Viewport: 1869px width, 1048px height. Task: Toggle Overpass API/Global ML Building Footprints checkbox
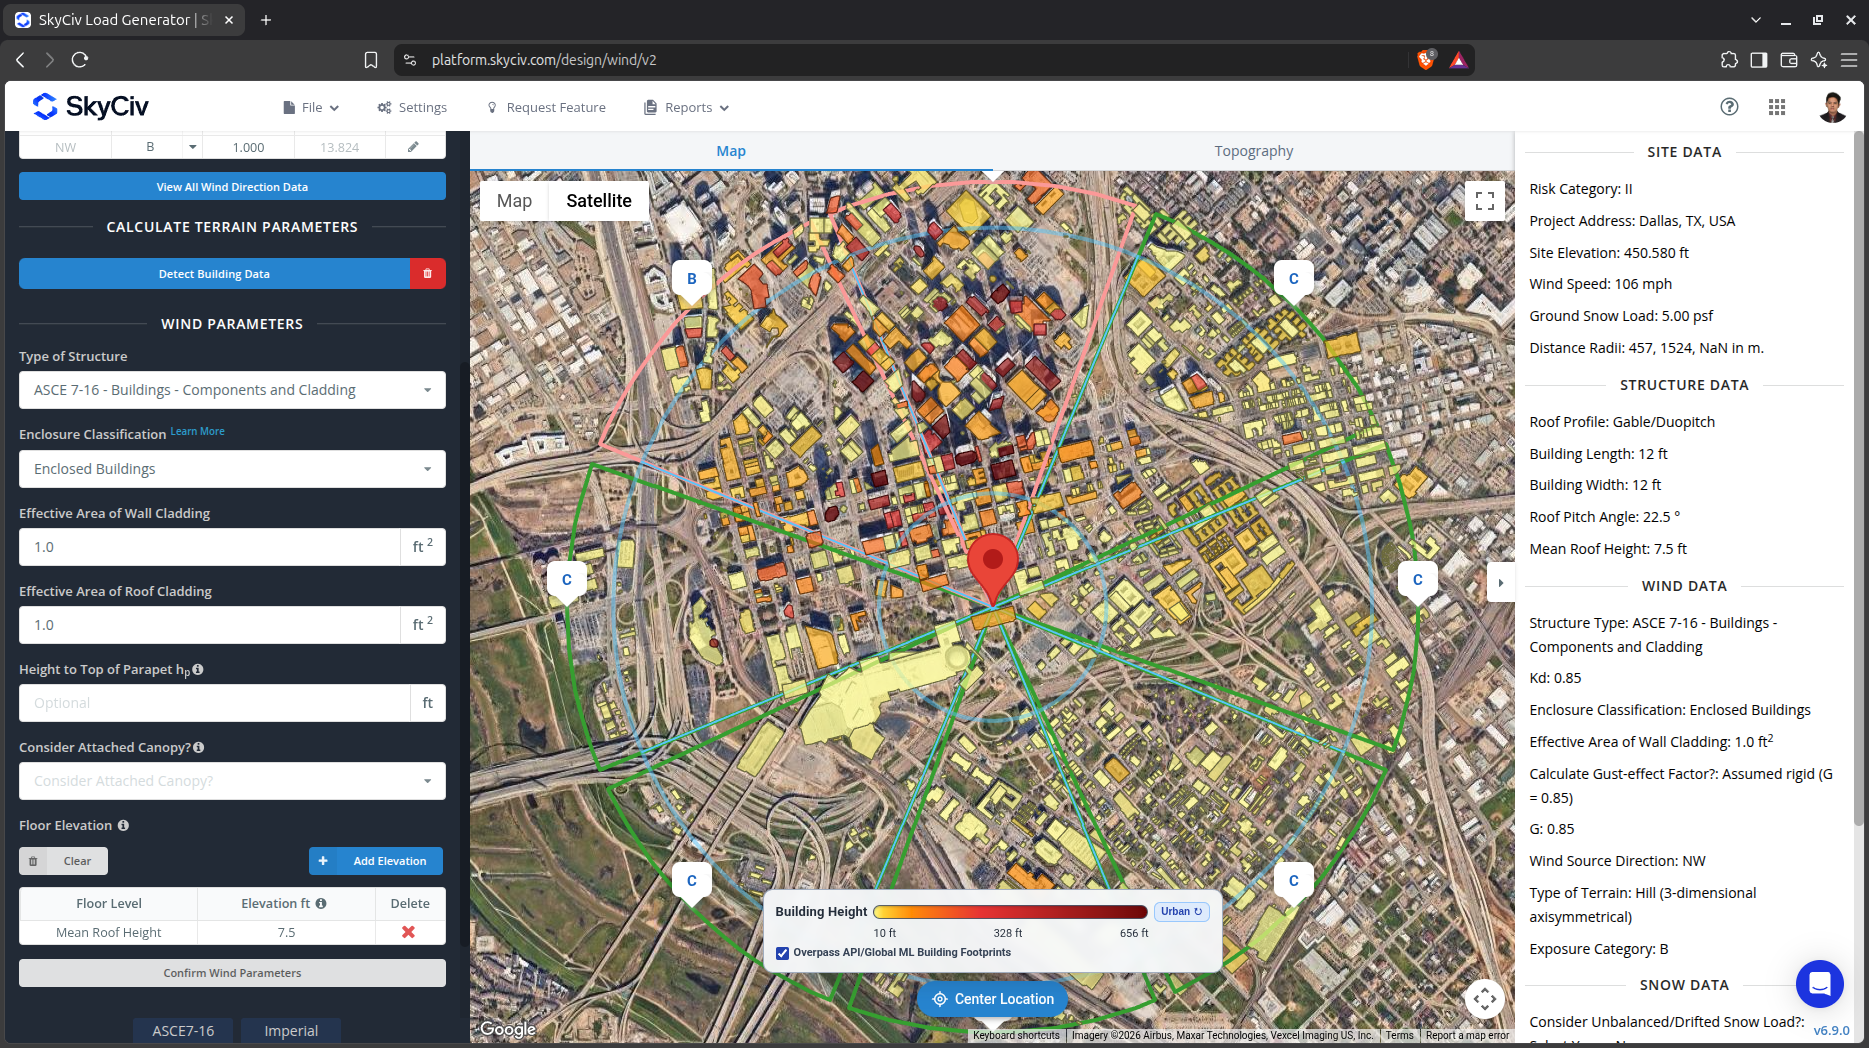[782, 953]
